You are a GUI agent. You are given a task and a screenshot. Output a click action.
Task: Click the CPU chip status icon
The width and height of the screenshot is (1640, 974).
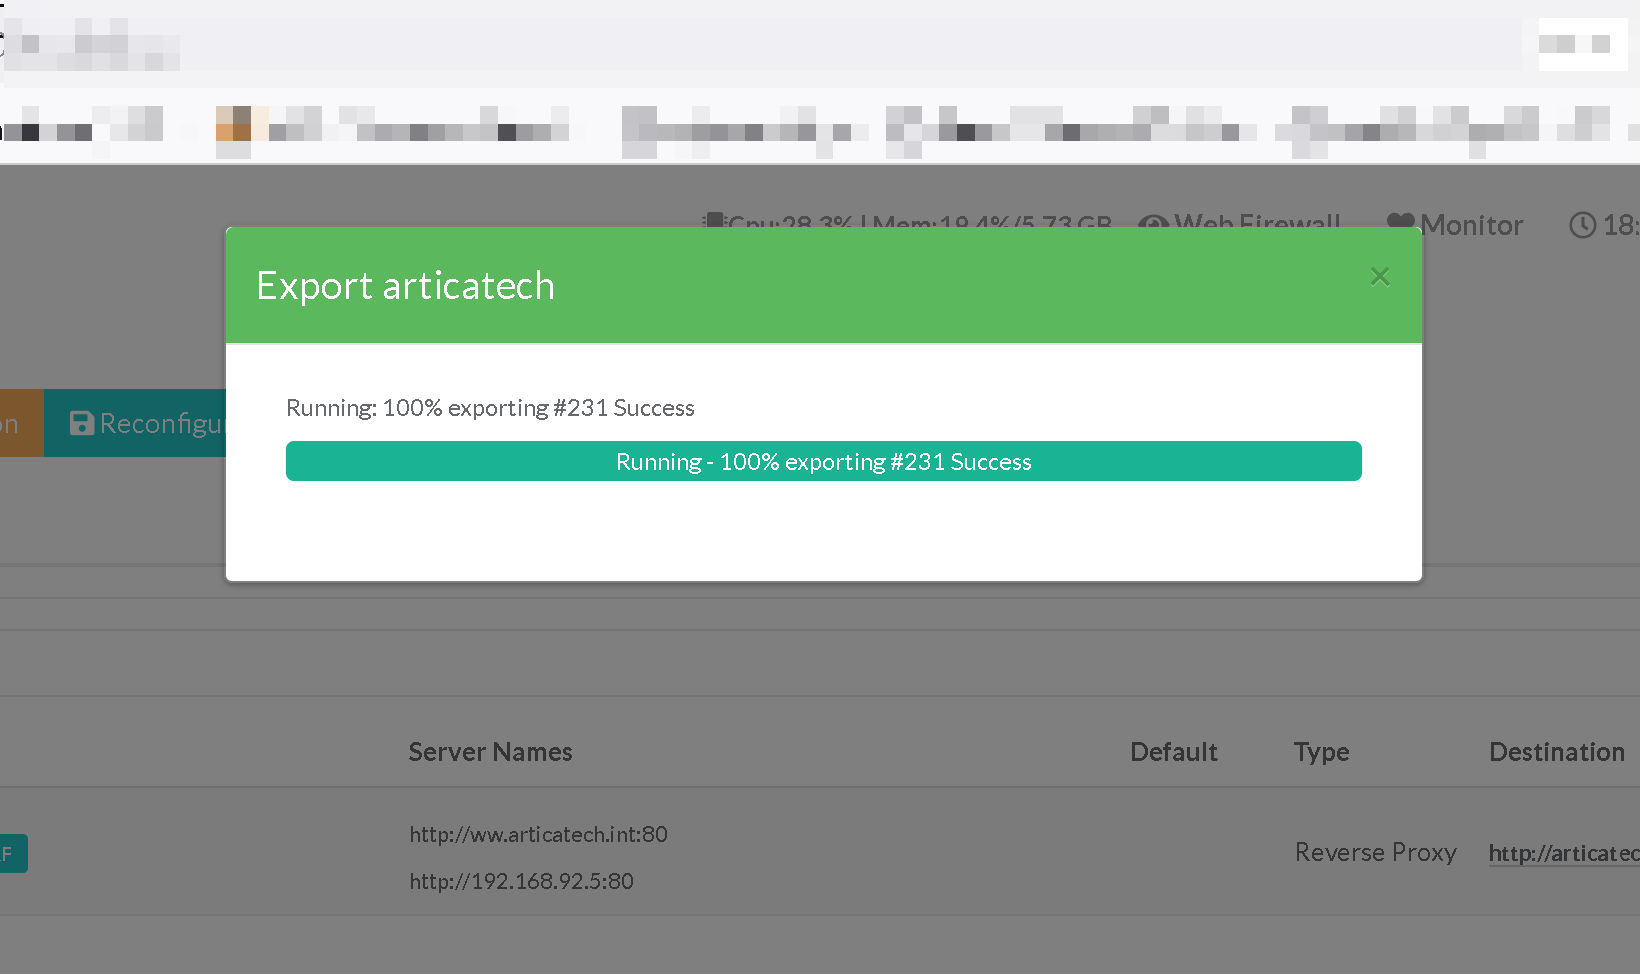point(713,221)
